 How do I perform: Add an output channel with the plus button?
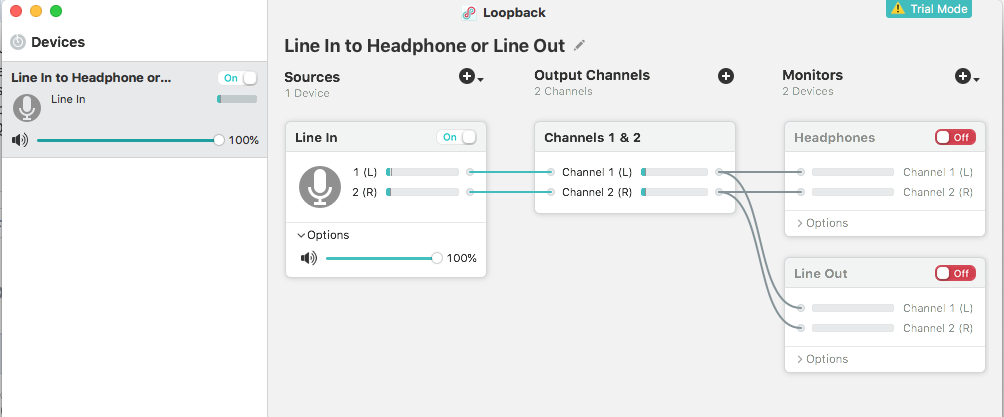pyautogui.click(x=725, y=76)
